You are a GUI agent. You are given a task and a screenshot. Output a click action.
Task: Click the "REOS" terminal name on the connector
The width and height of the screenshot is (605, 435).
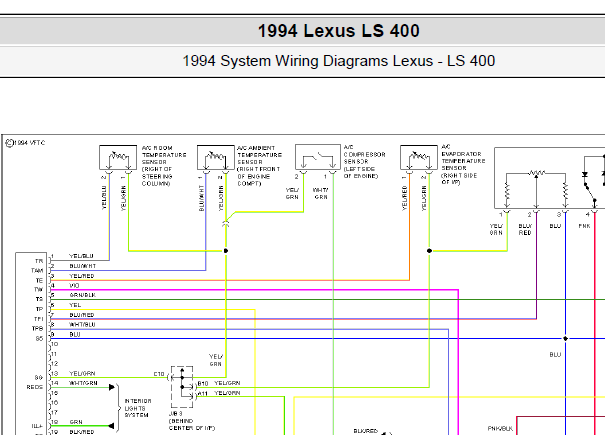pyautogui.click(x=35, y=387)
